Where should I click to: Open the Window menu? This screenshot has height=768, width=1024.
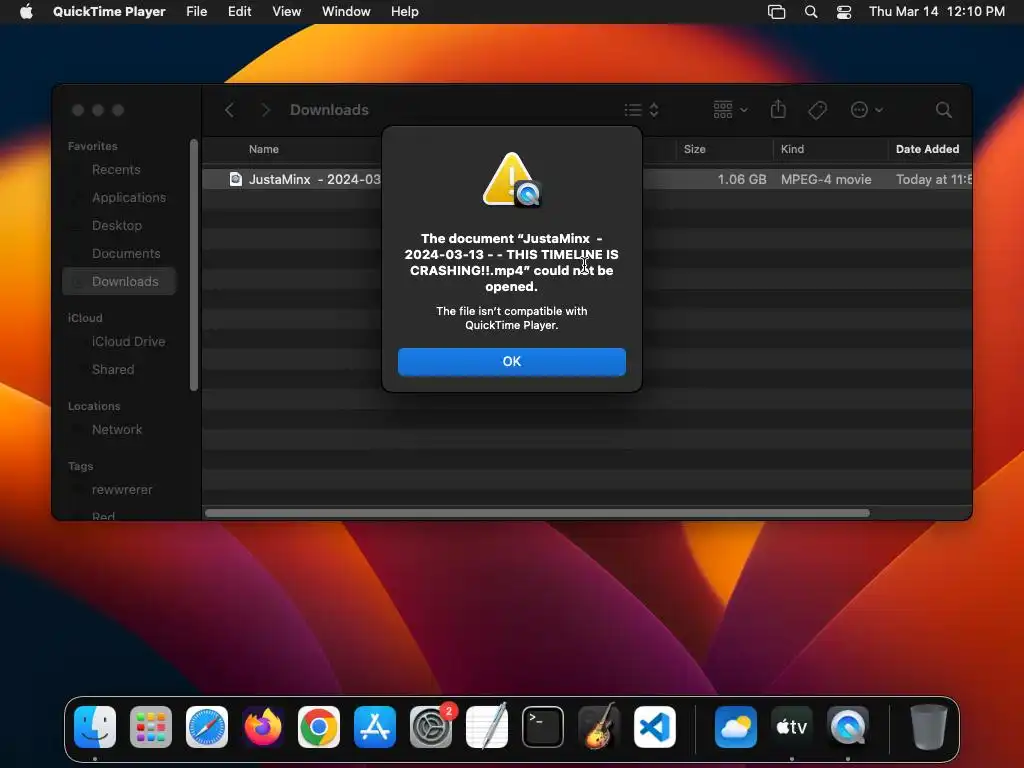[x=346, y=12]
